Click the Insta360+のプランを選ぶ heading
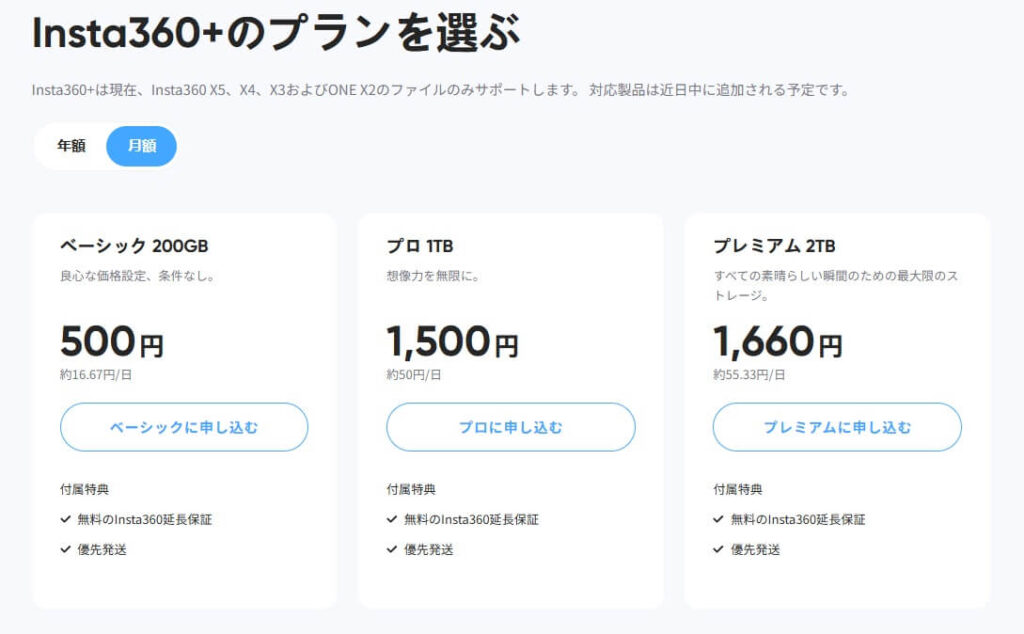 [x=276, y=35]
